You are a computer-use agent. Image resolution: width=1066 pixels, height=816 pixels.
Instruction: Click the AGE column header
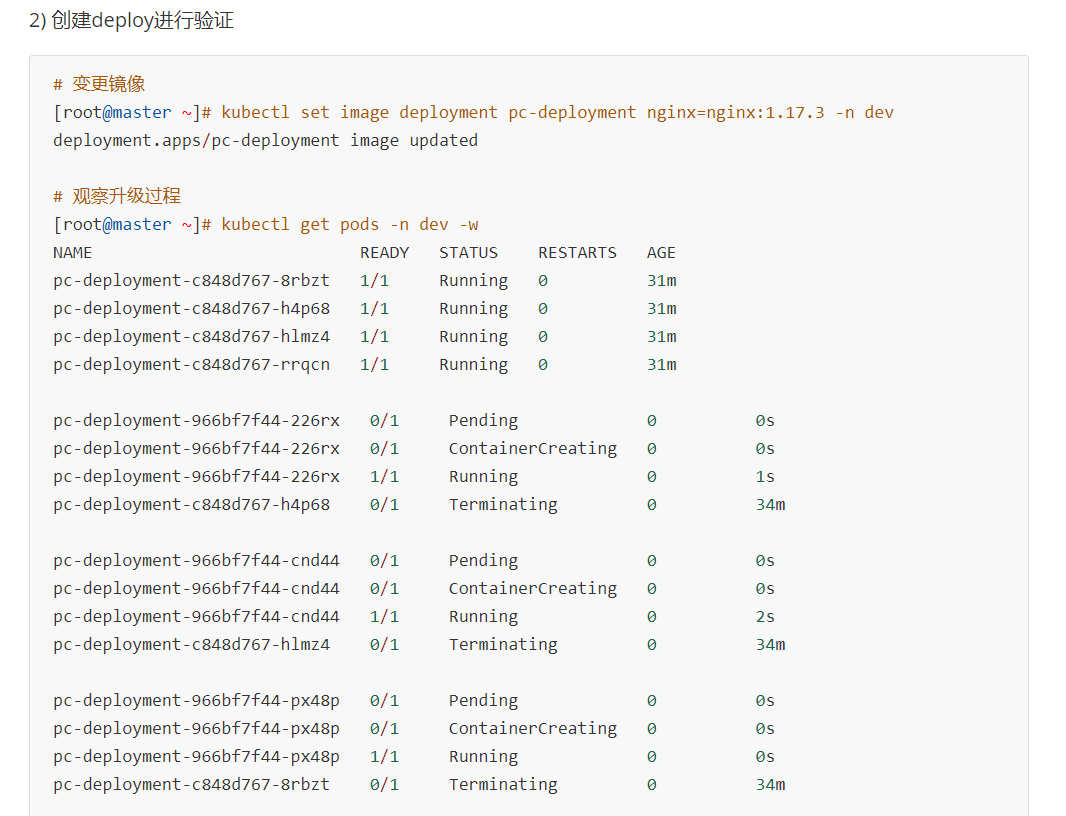pyautogui.click(x=661, y=253)
